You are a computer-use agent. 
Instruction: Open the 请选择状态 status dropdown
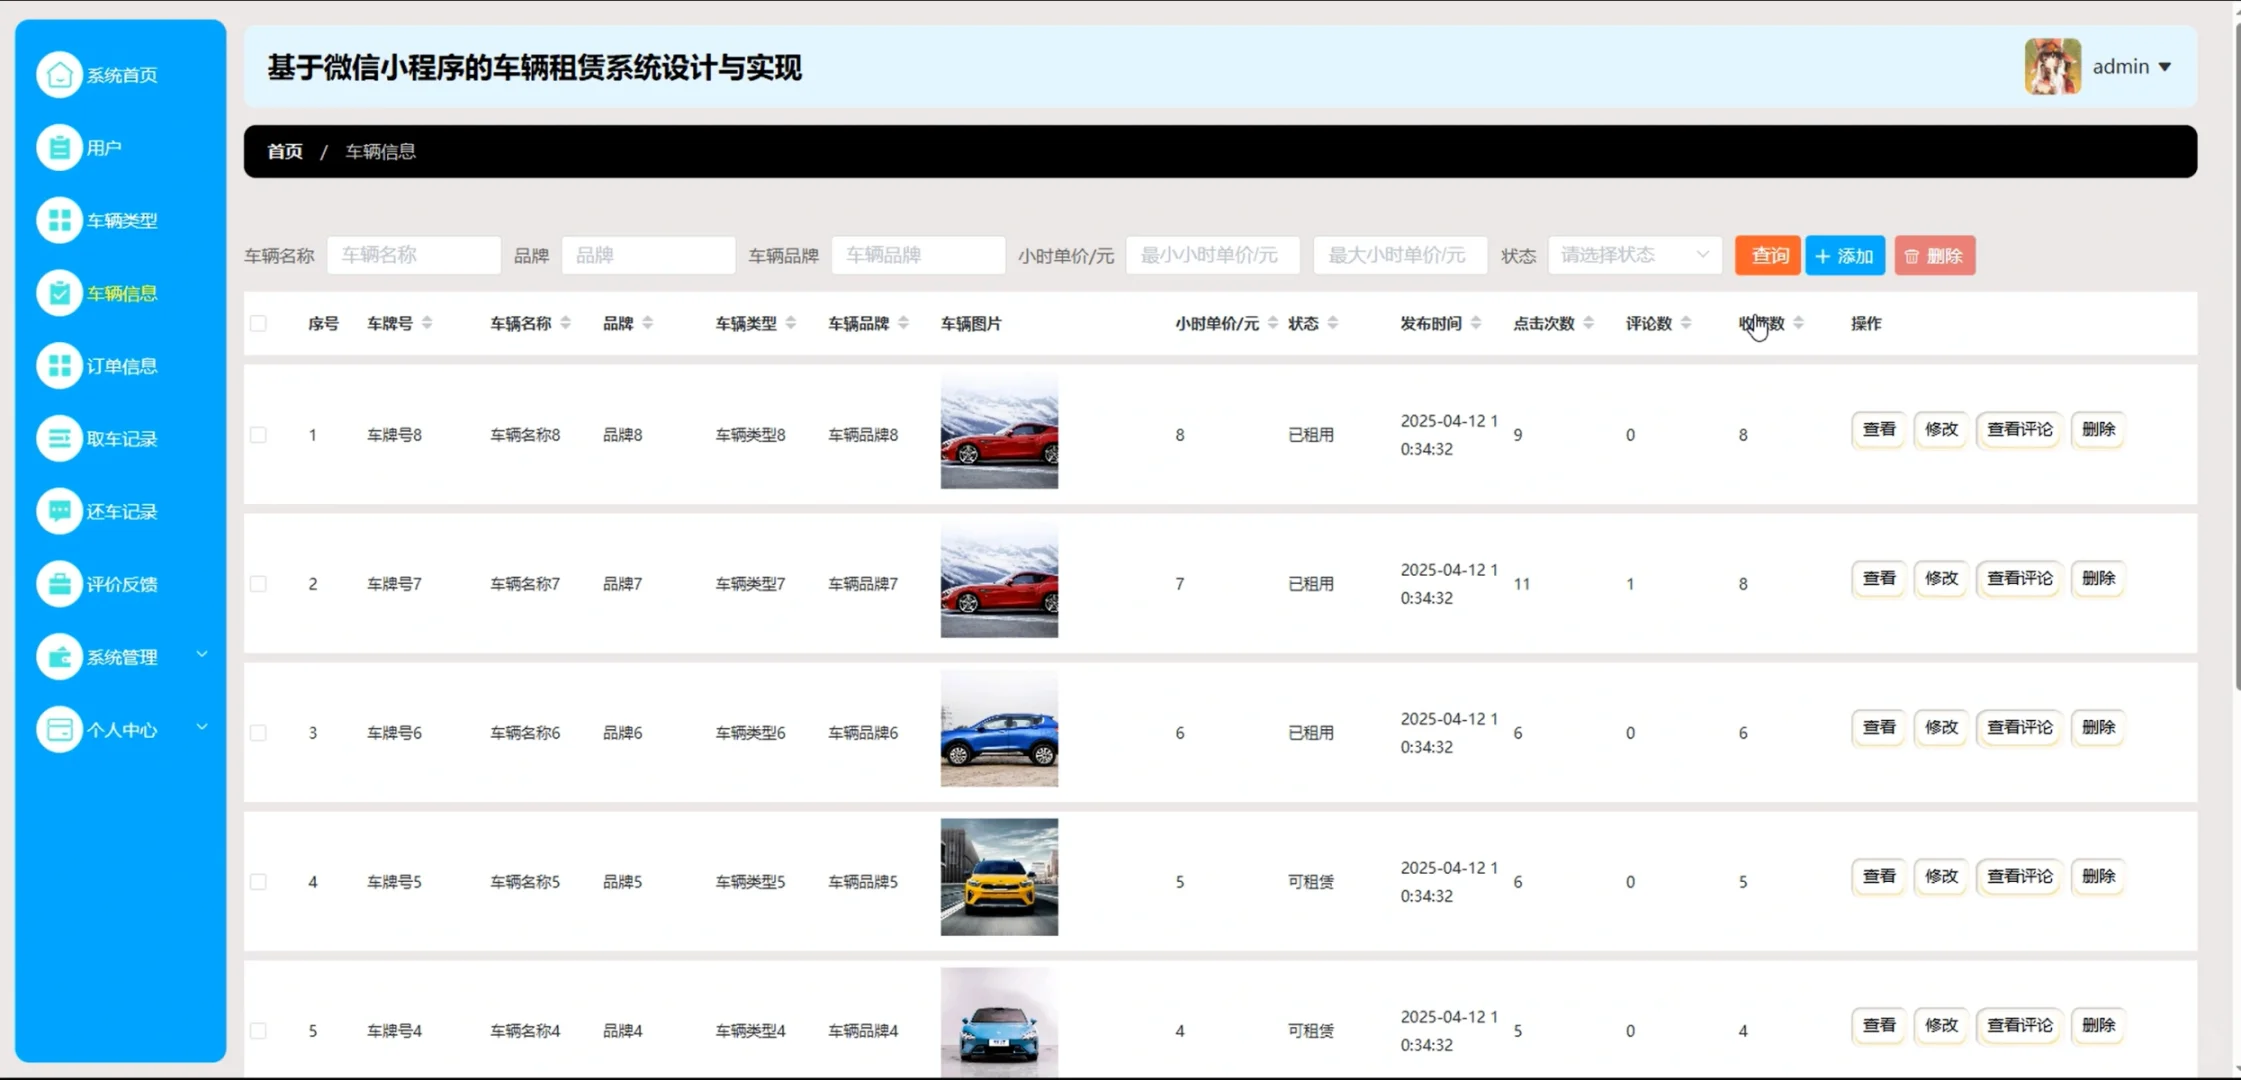1632,255
